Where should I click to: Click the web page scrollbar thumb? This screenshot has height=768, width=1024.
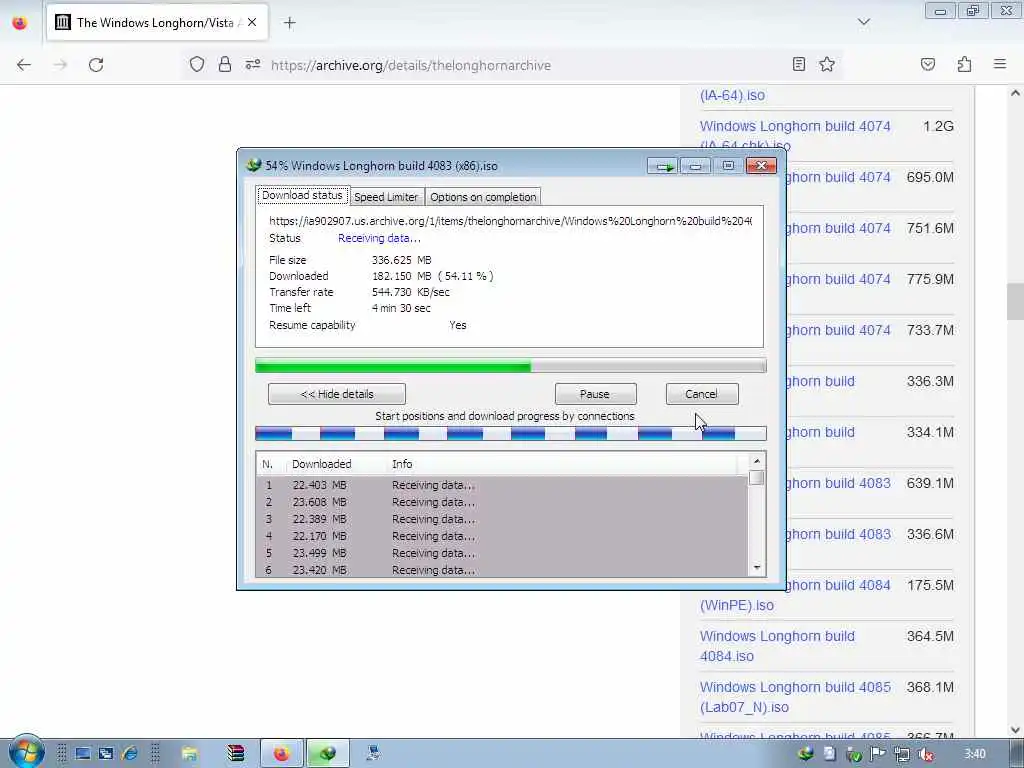tap(1015, 301)
